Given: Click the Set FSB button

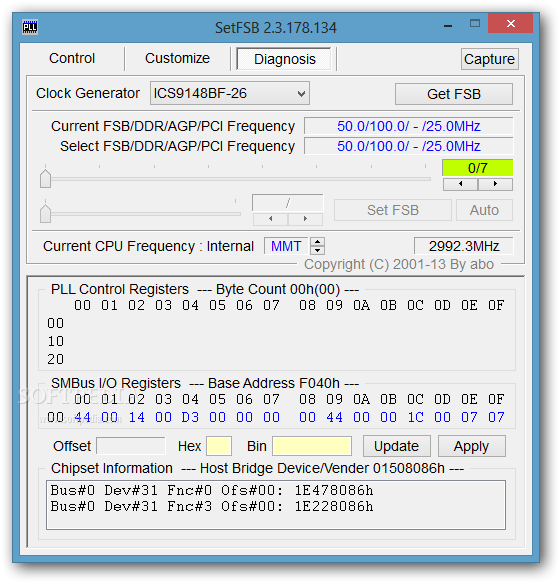Looking at the screenshot, I should point(393,210).
